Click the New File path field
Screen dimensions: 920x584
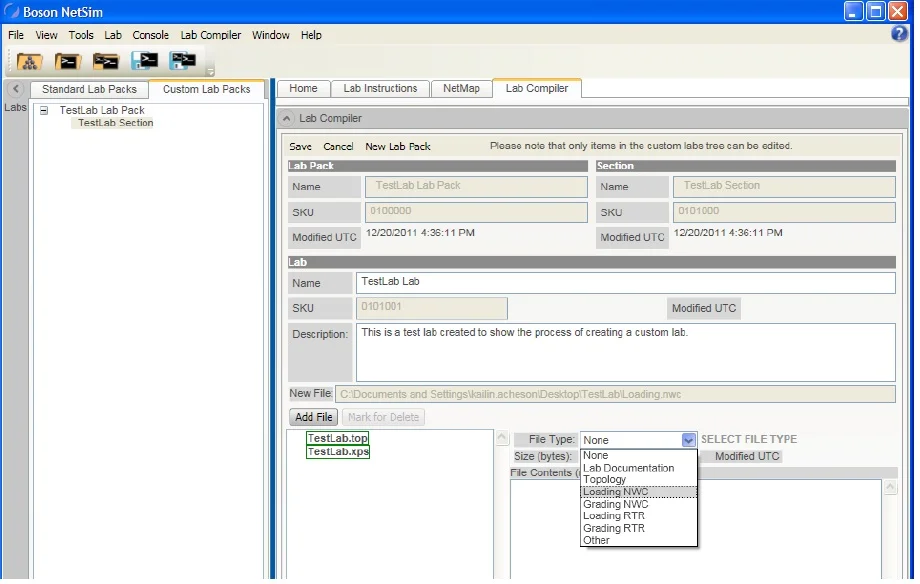(x=615, y=394)
